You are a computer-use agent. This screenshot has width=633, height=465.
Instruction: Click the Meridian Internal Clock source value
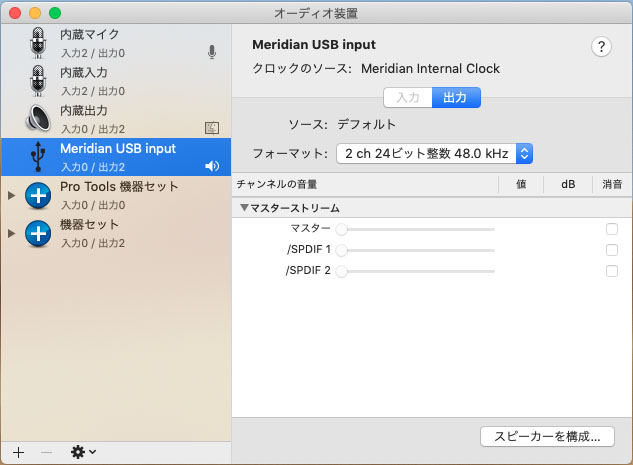tap(430, 69)
